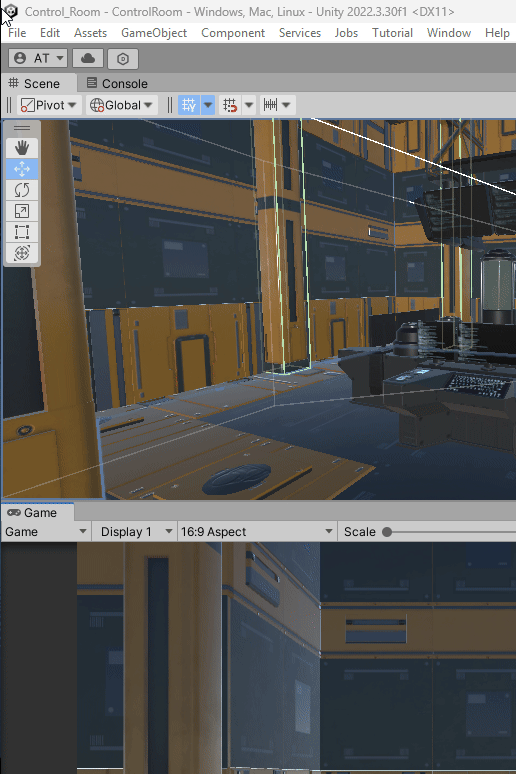Open the Assets menu

(x=90, y=33)
